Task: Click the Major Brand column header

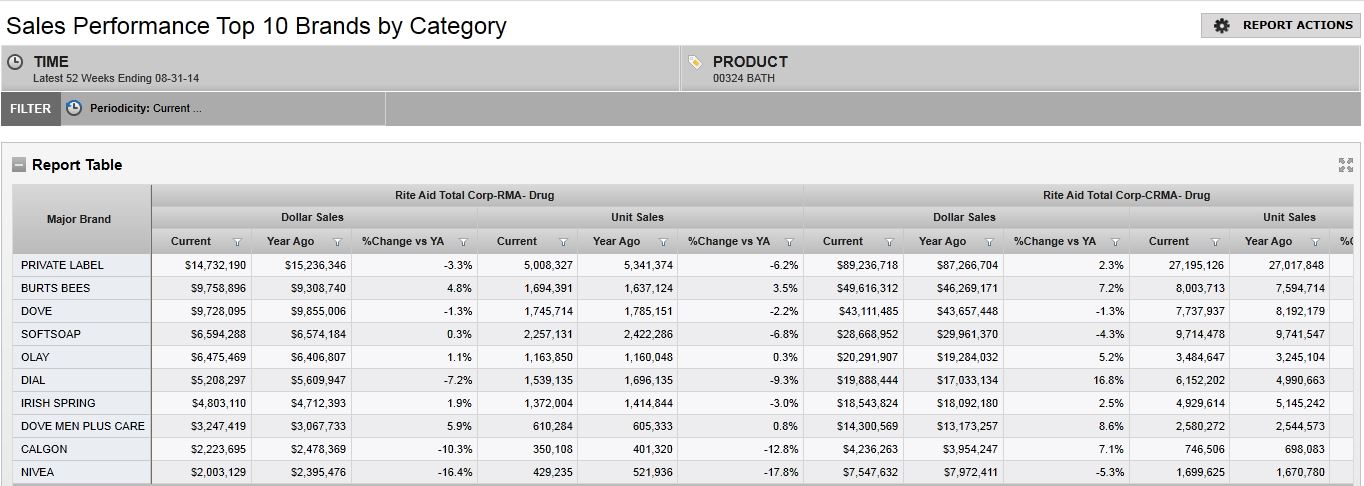Action: pos(80,219)
